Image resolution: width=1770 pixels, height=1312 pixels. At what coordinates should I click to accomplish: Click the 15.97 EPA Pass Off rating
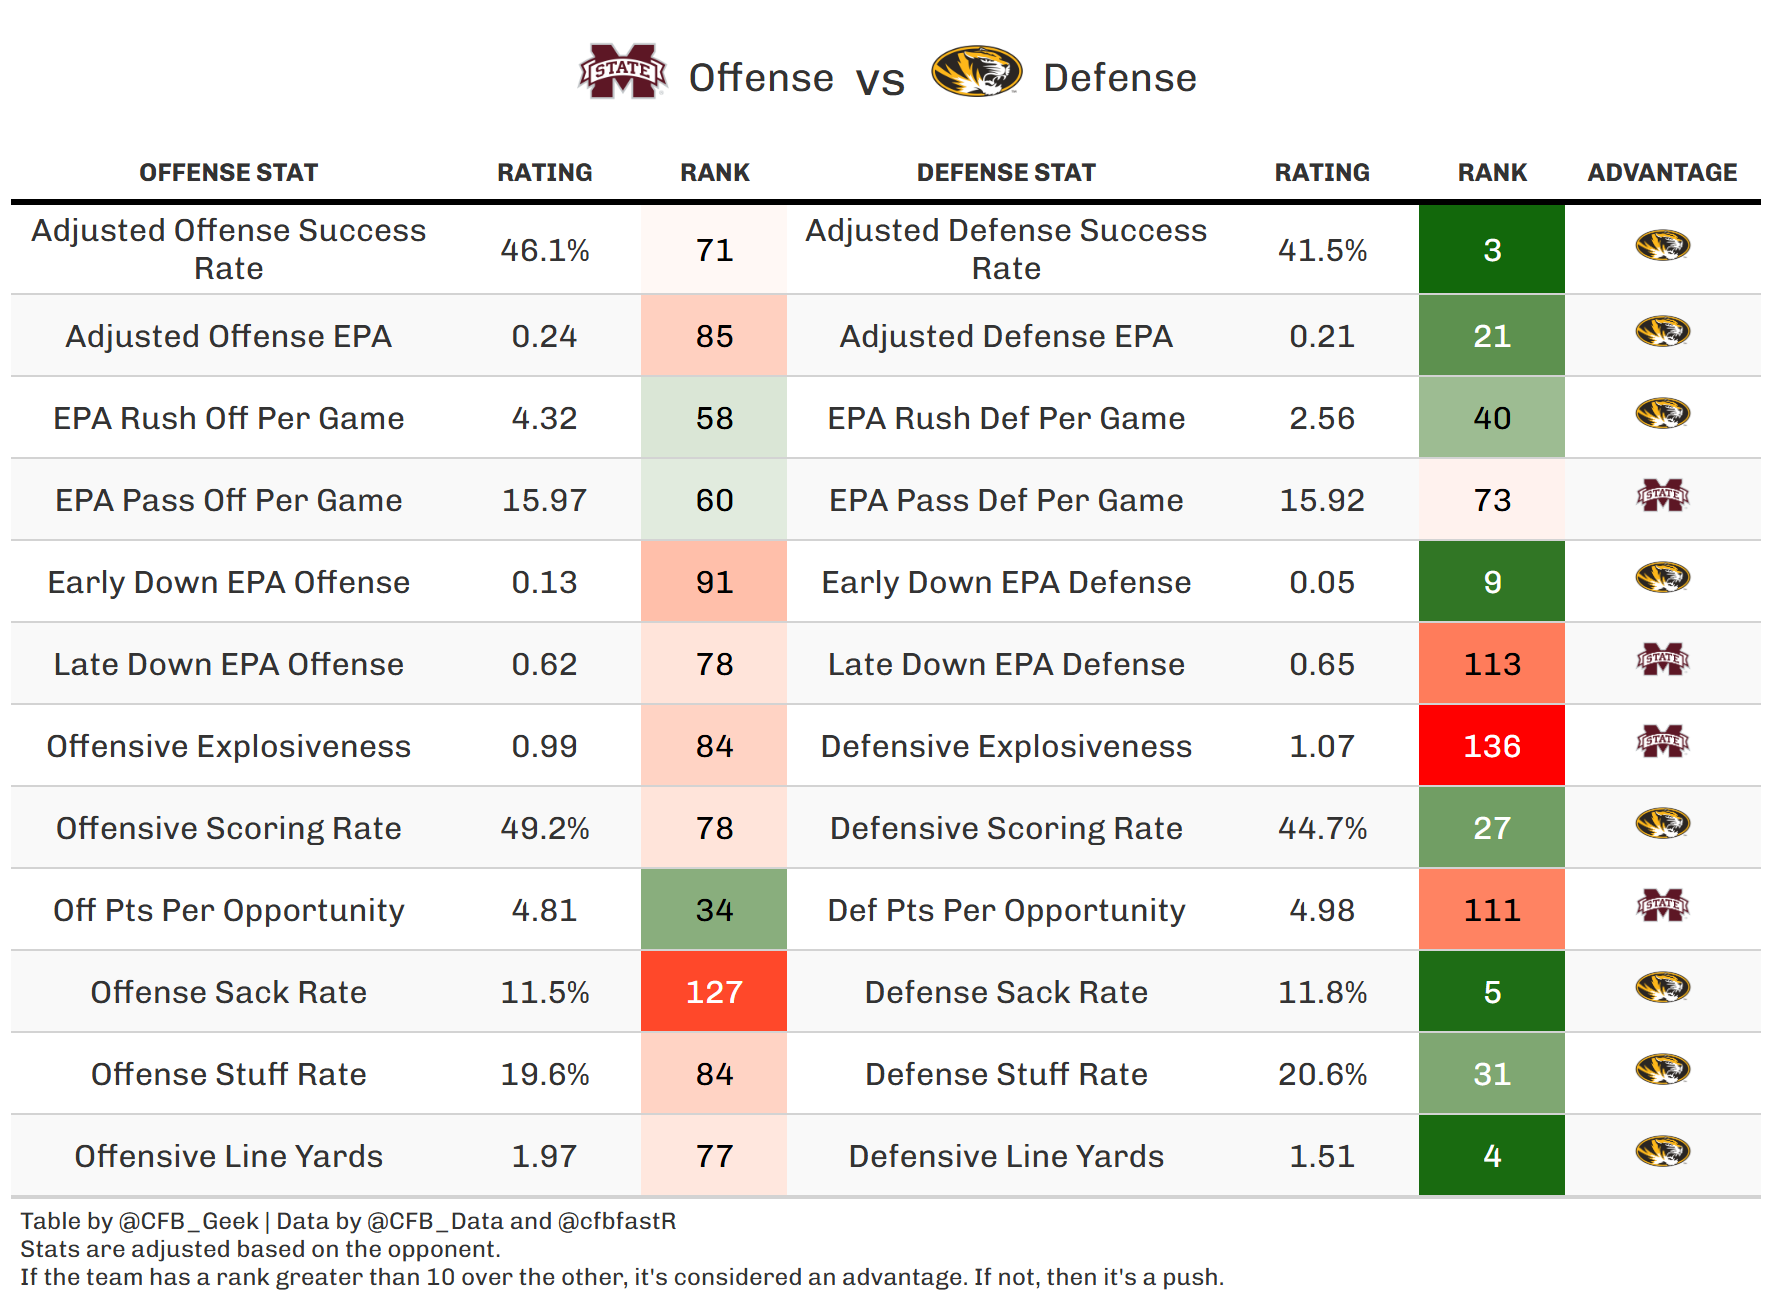[x=544, y=500]
